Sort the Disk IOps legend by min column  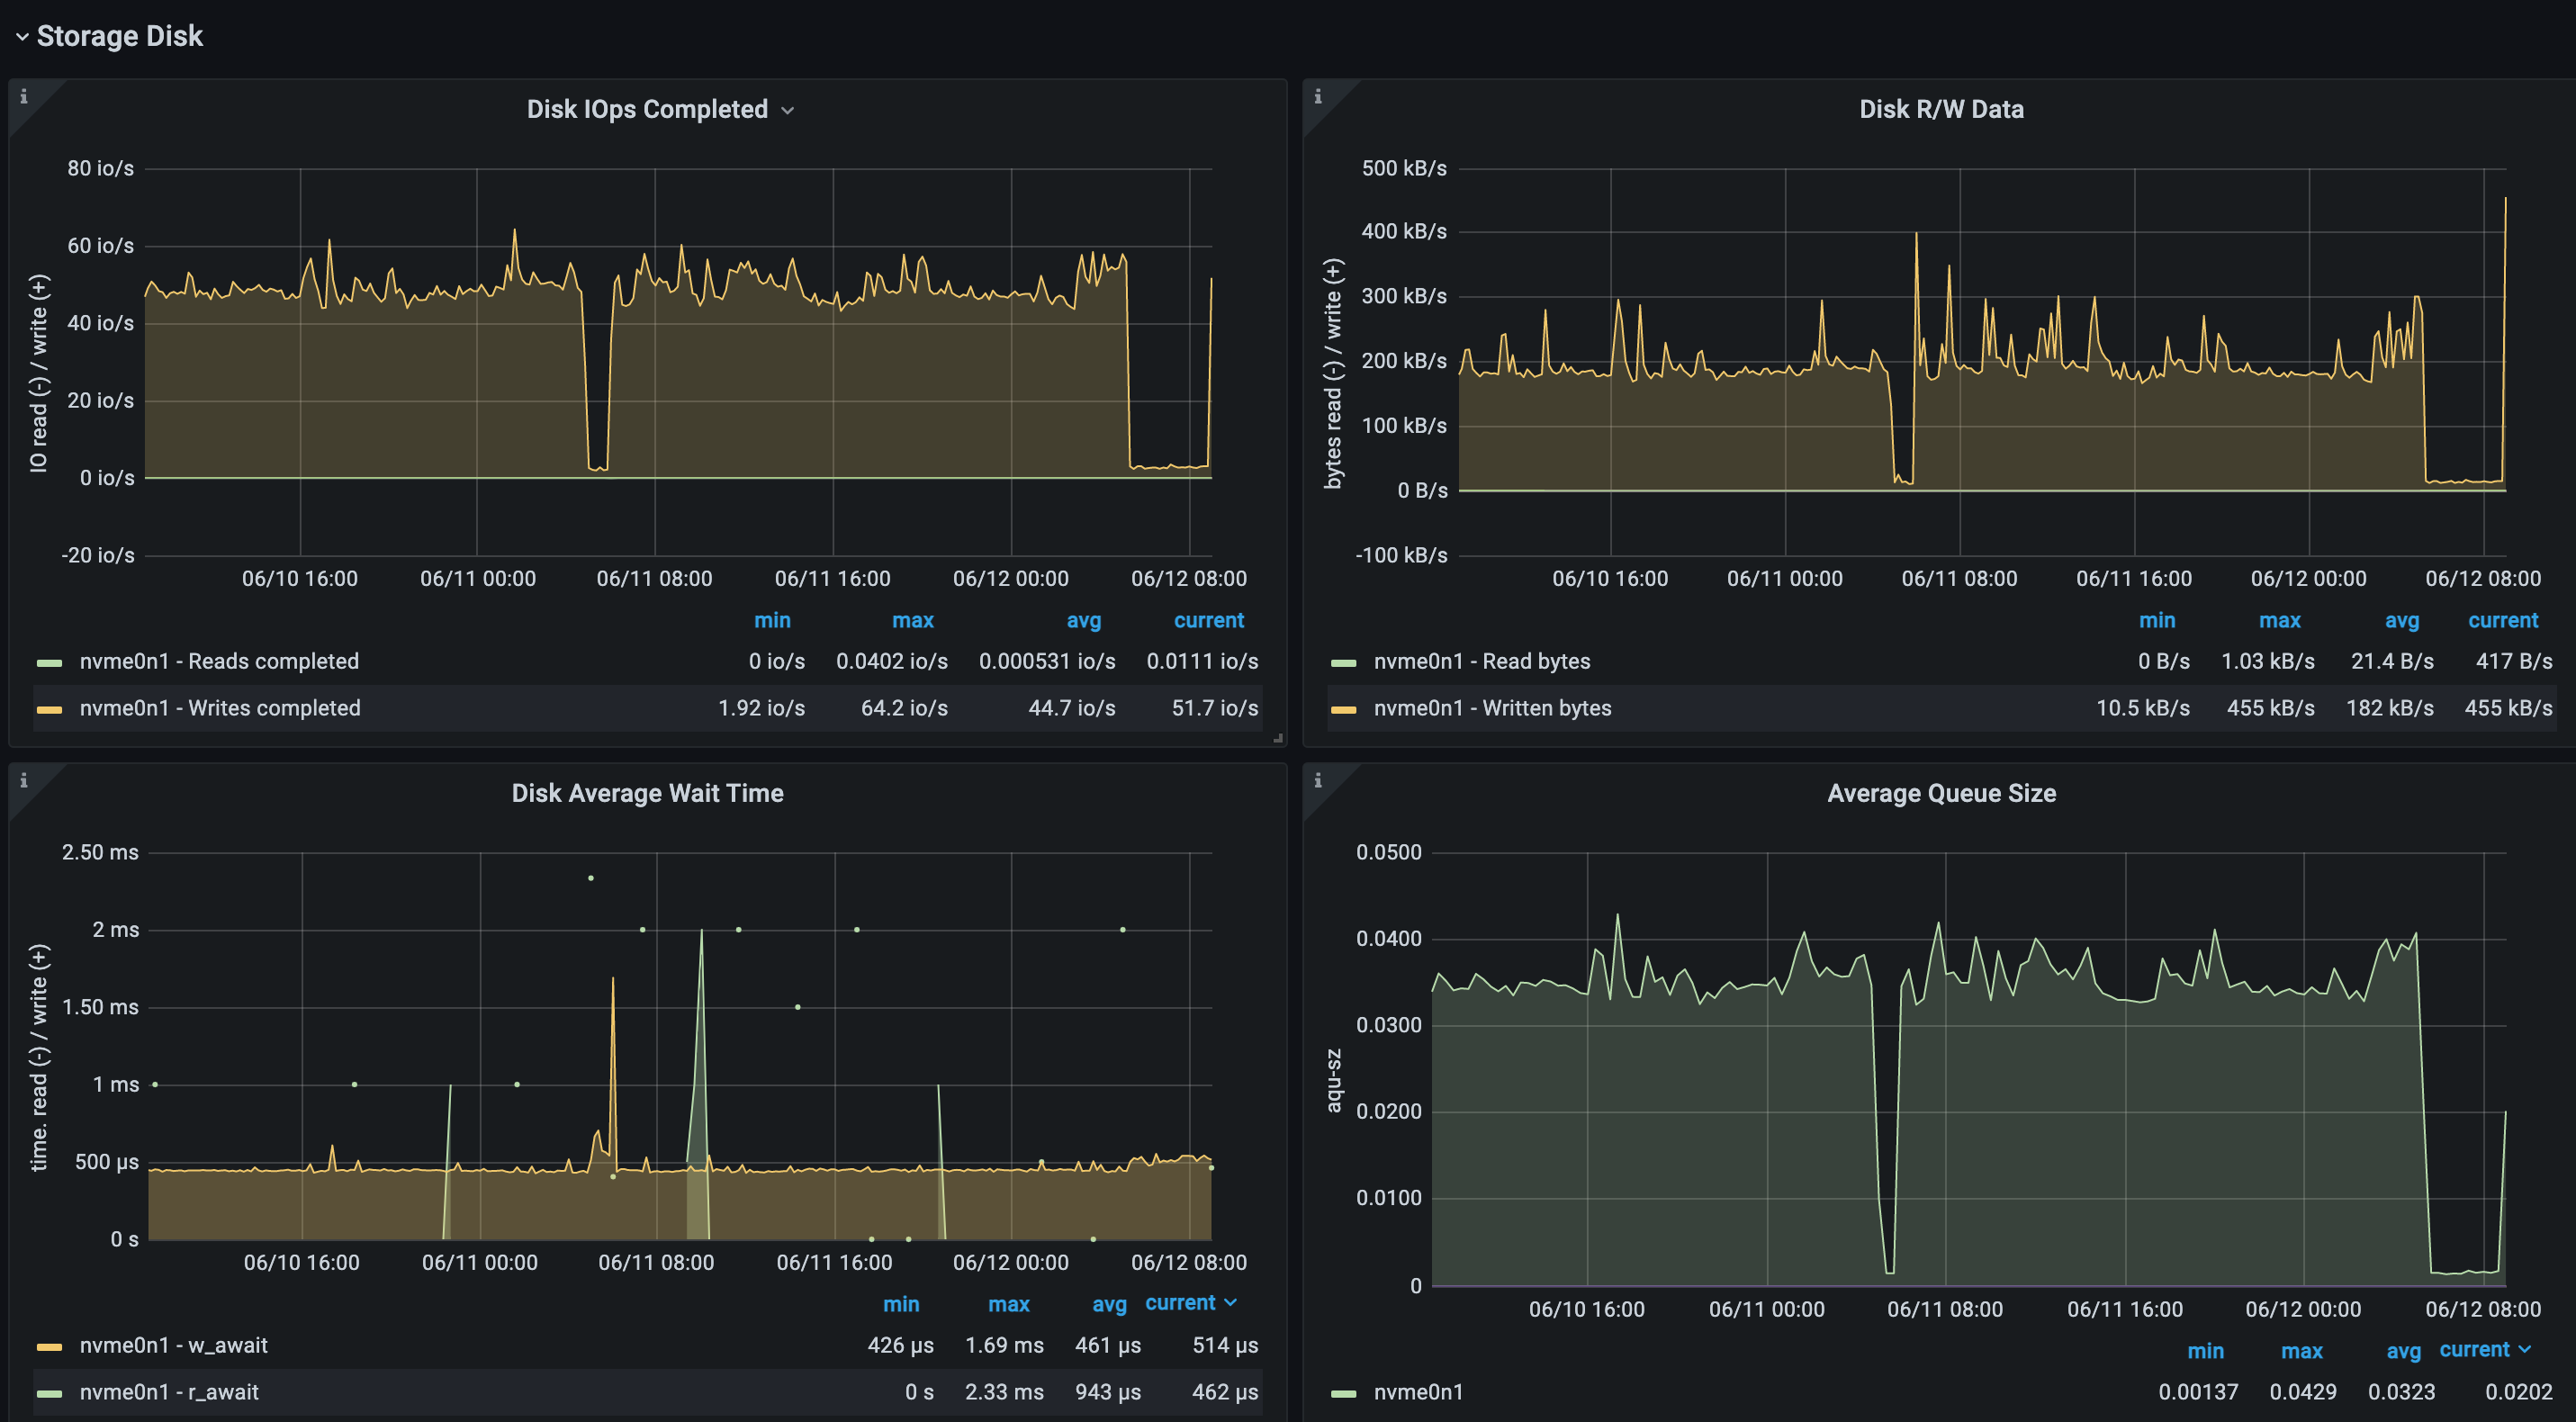coord(772,620)
